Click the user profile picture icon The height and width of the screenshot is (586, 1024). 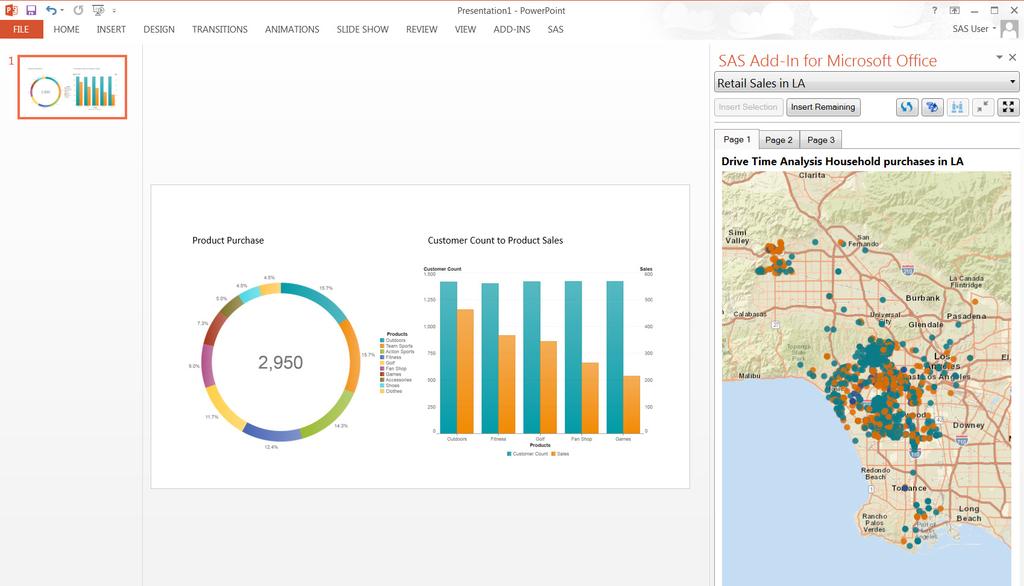pos(1009,29)
